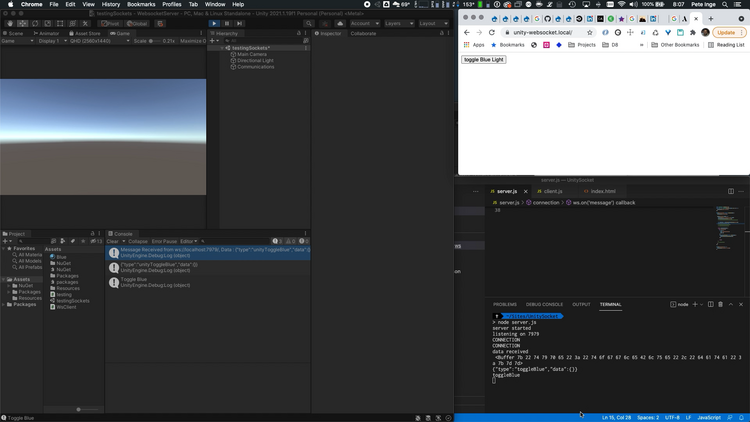
Task: Select the Move tool in Unity toolbar
Action: pos(22,23)
